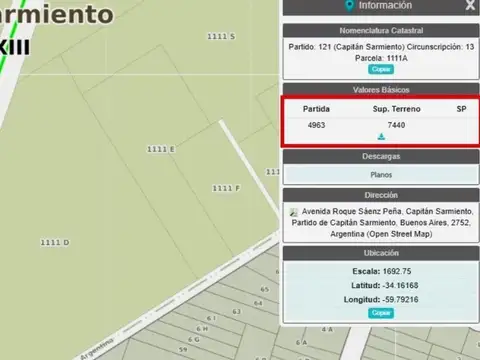This screenshot has width=480, height=360.
Task: Select lot 59 on the map
Action: (x=183, y=350)
